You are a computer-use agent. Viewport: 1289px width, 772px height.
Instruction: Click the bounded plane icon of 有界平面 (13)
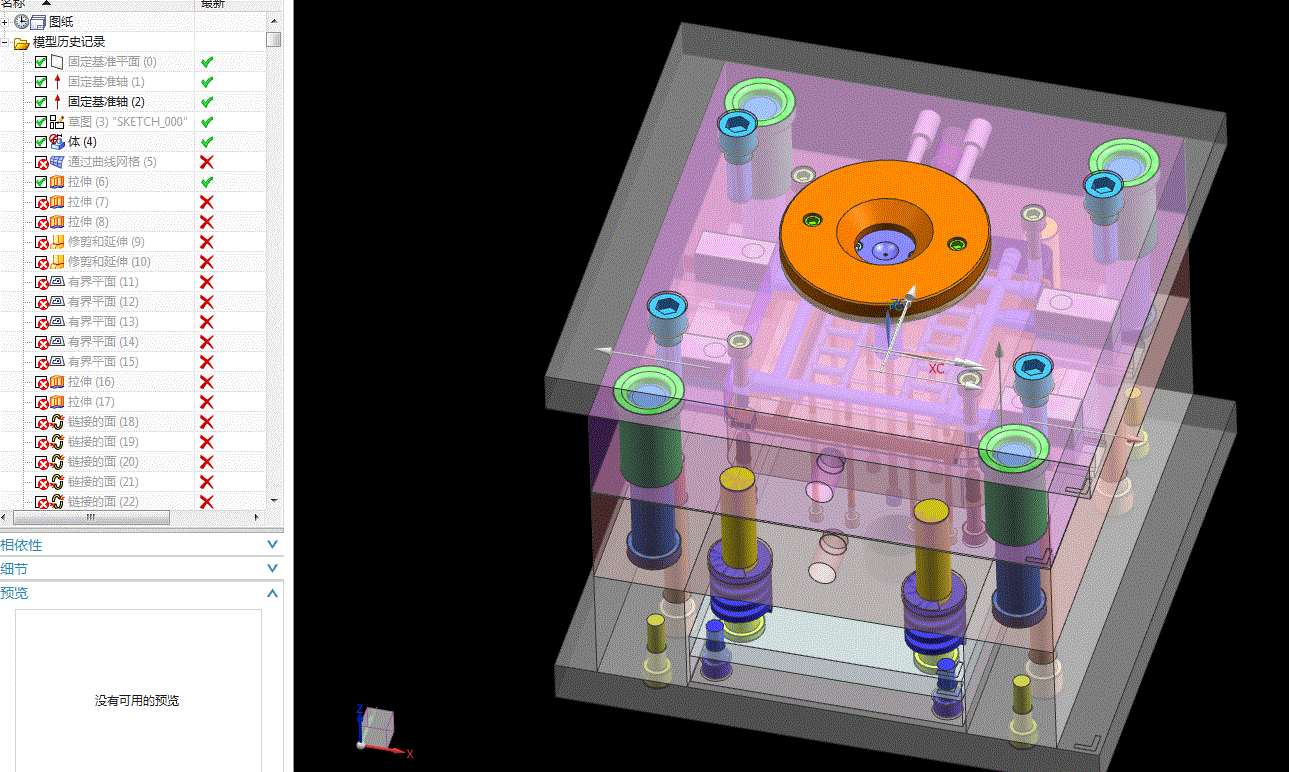57,322
